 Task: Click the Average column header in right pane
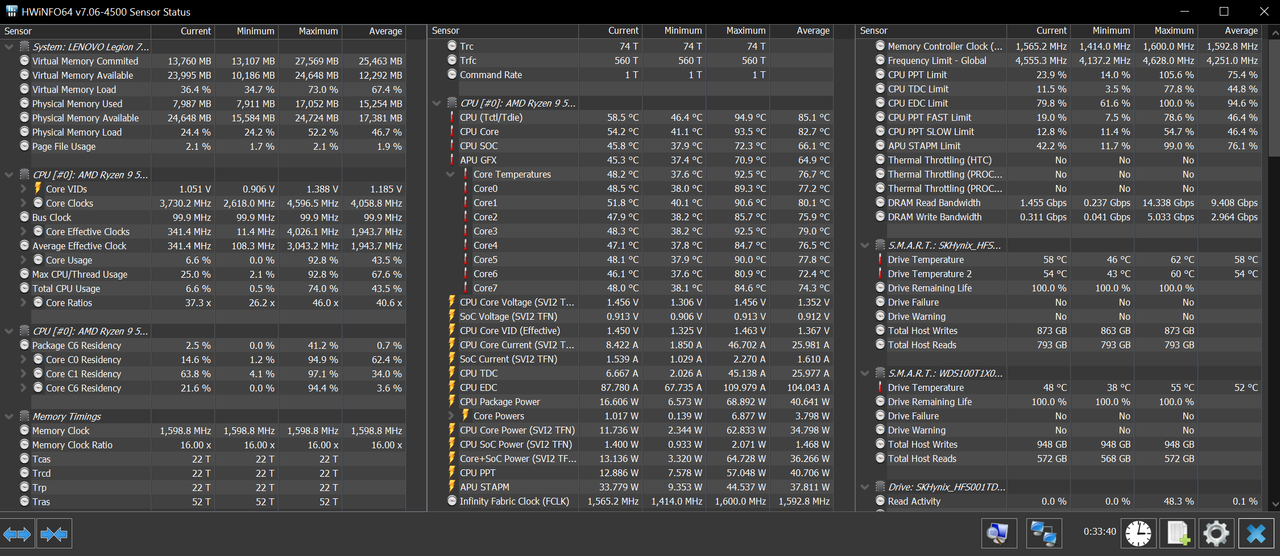[1231, 31]
